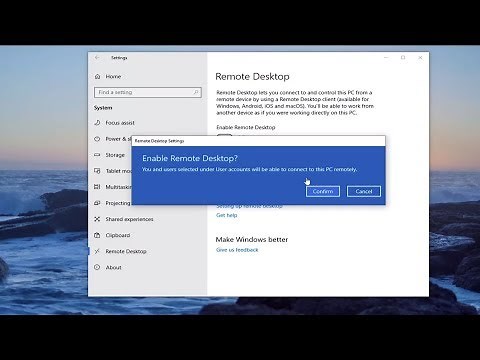This screenshot has width=480, height=360.
Task: Close the Settings window
Action: tap(420, 58)
